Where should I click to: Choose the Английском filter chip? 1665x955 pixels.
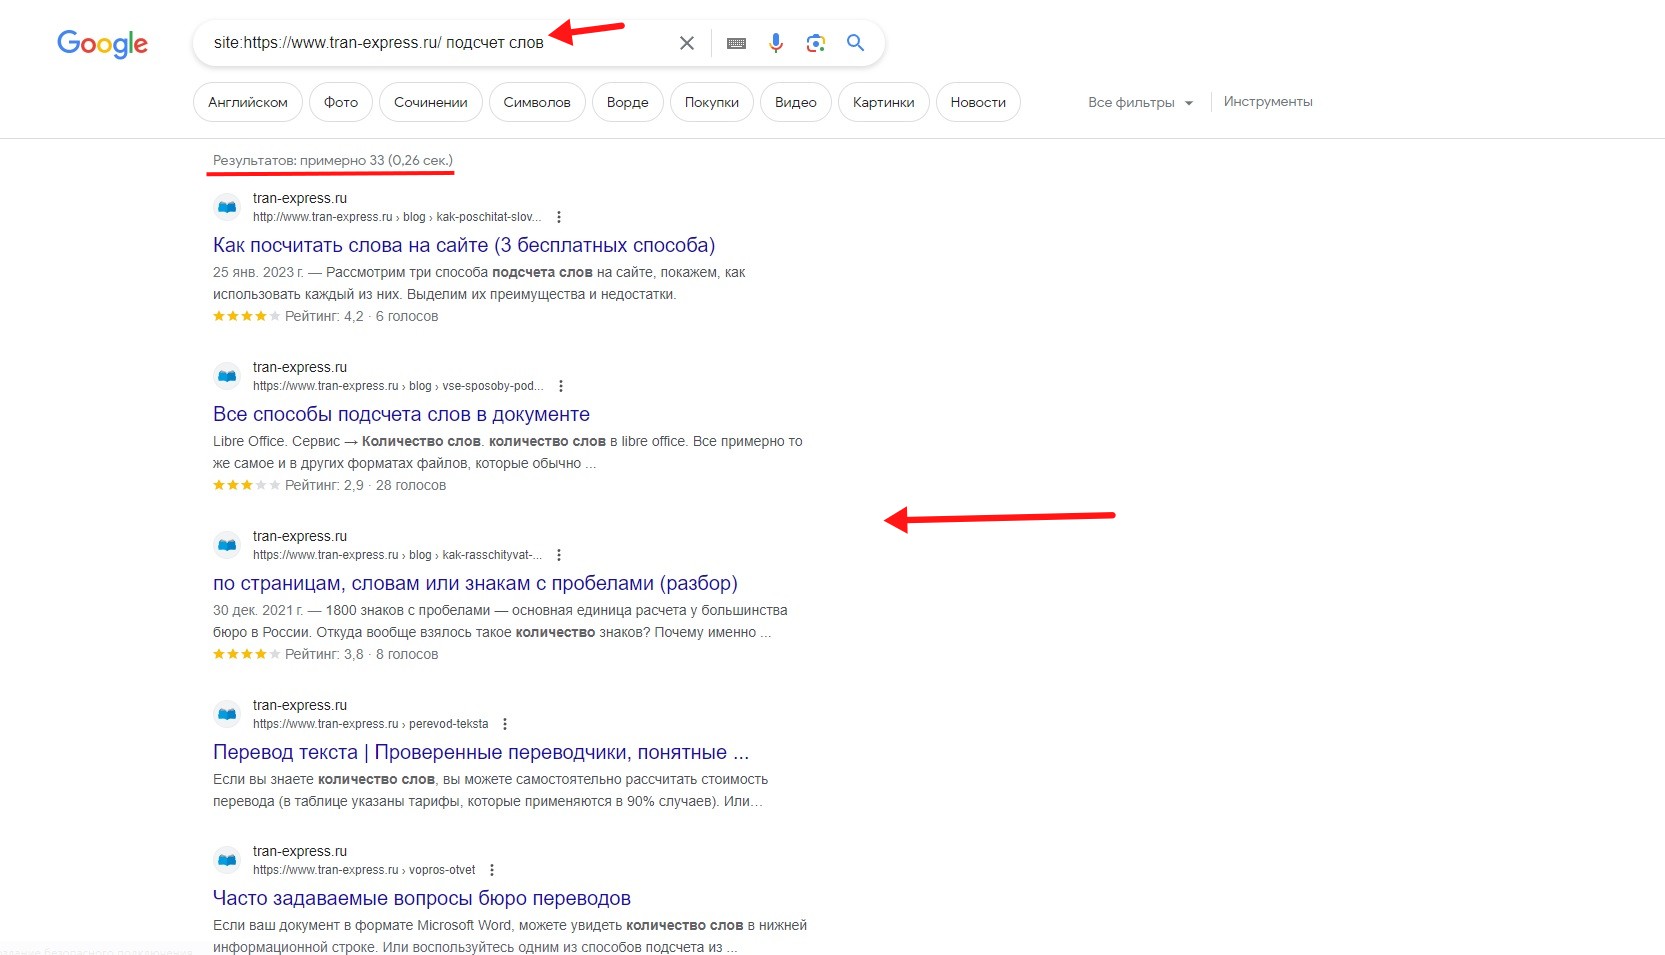point(248,102)
